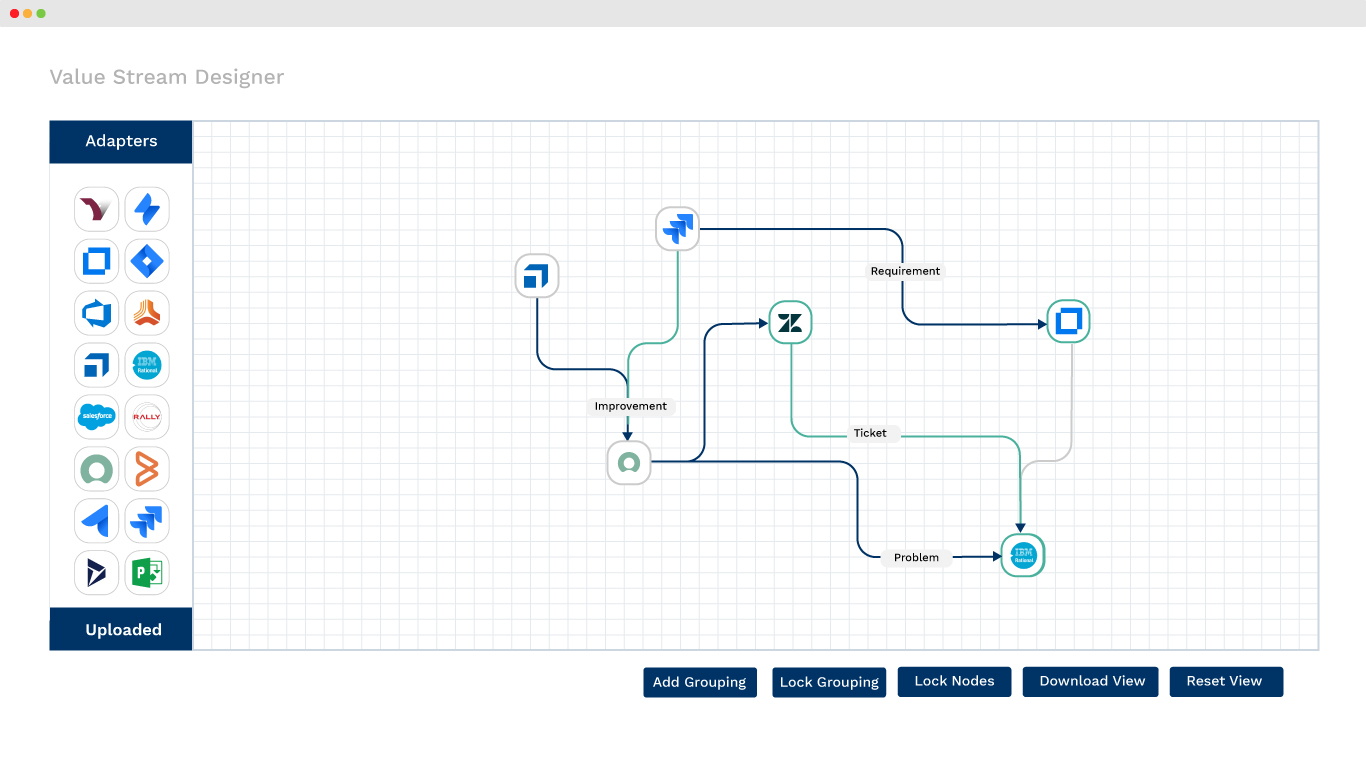Click the Value Stream Designer title
Screen dimensions: 1366x768
(x=167, y=77)
